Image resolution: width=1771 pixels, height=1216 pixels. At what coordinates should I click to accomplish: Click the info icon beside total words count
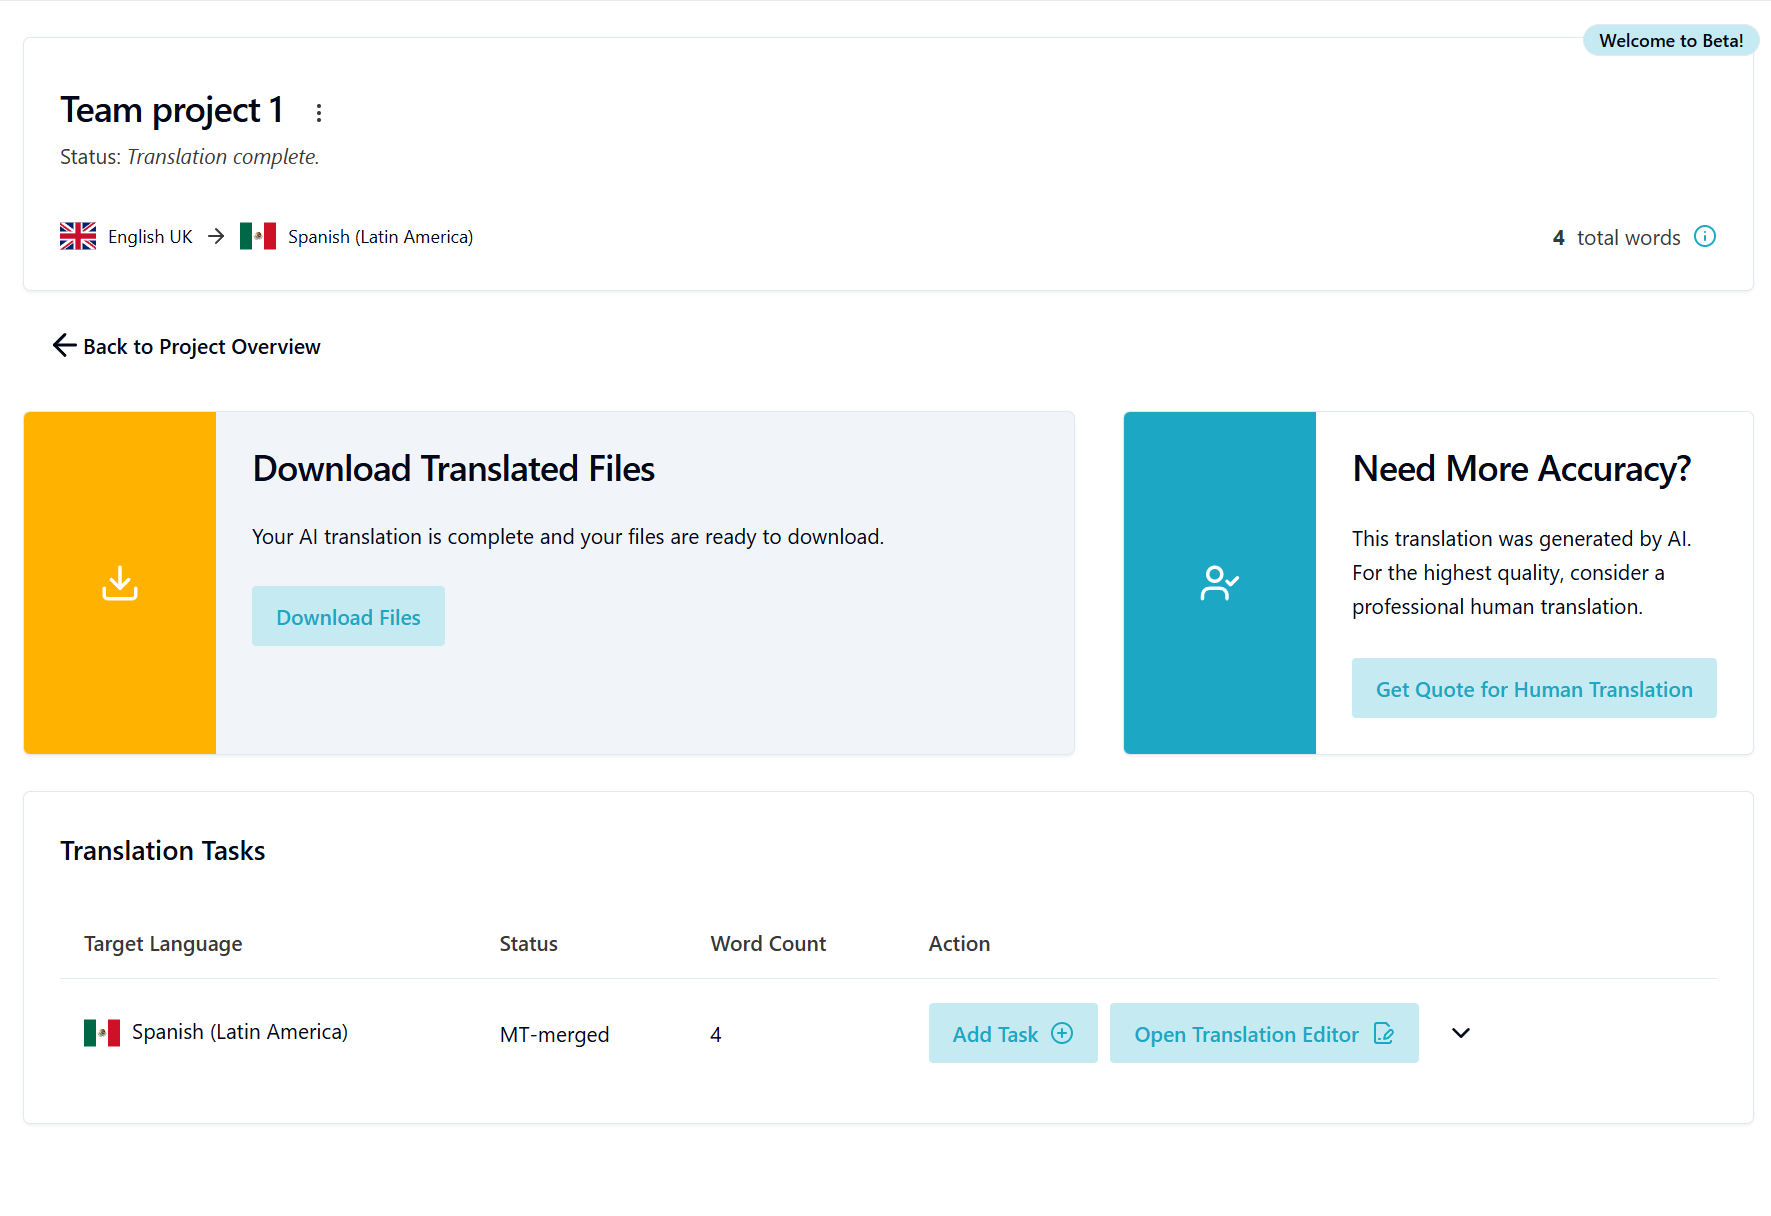coord(1705,236)
